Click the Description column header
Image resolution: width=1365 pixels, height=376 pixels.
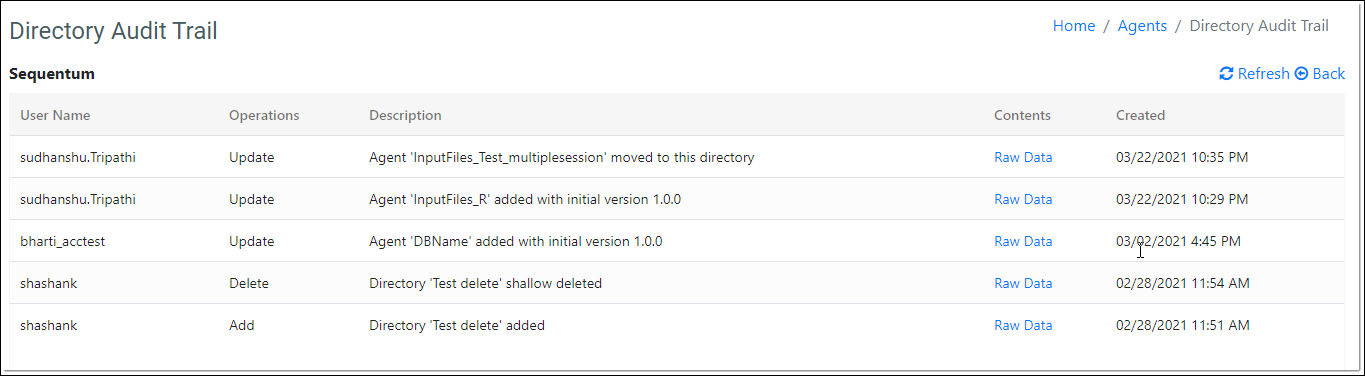[405, 115]
